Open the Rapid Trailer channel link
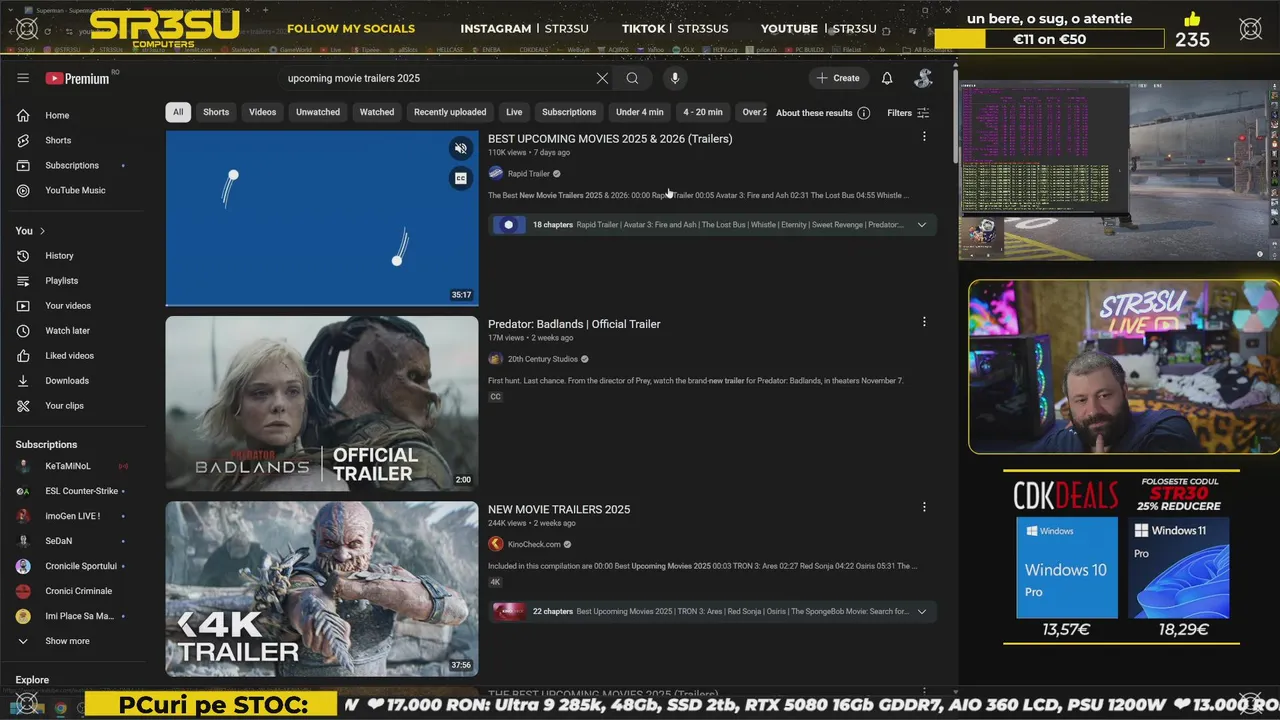This screenshot has height=720, width=1280. (x=529, y=174)
